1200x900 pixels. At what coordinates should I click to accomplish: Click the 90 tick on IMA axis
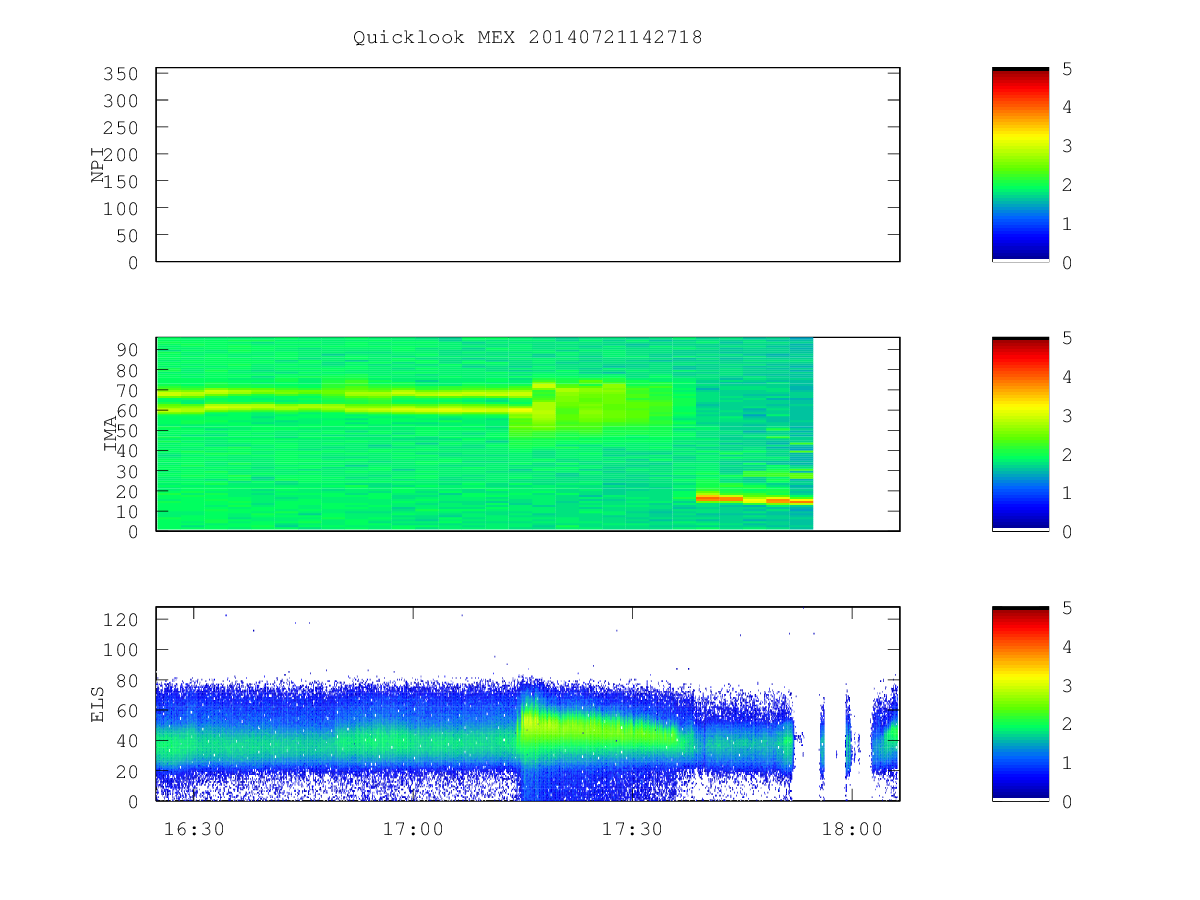point(126,350)
